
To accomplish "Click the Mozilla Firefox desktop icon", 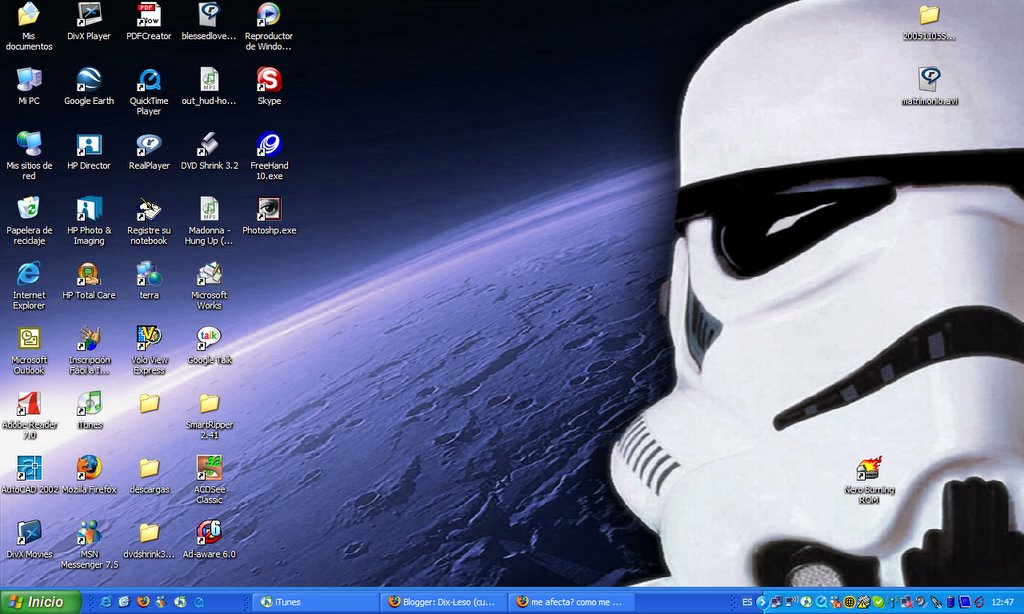I will [x=89, y=468].
